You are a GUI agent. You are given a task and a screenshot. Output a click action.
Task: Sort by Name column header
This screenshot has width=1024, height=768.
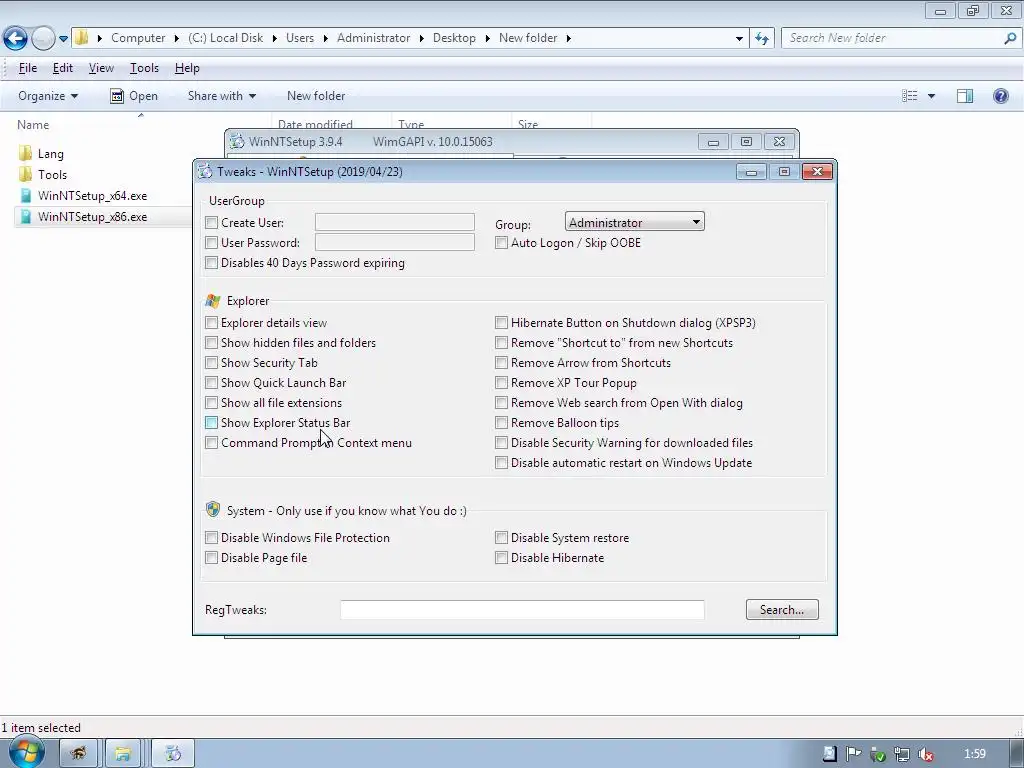(x=33, y=125)
